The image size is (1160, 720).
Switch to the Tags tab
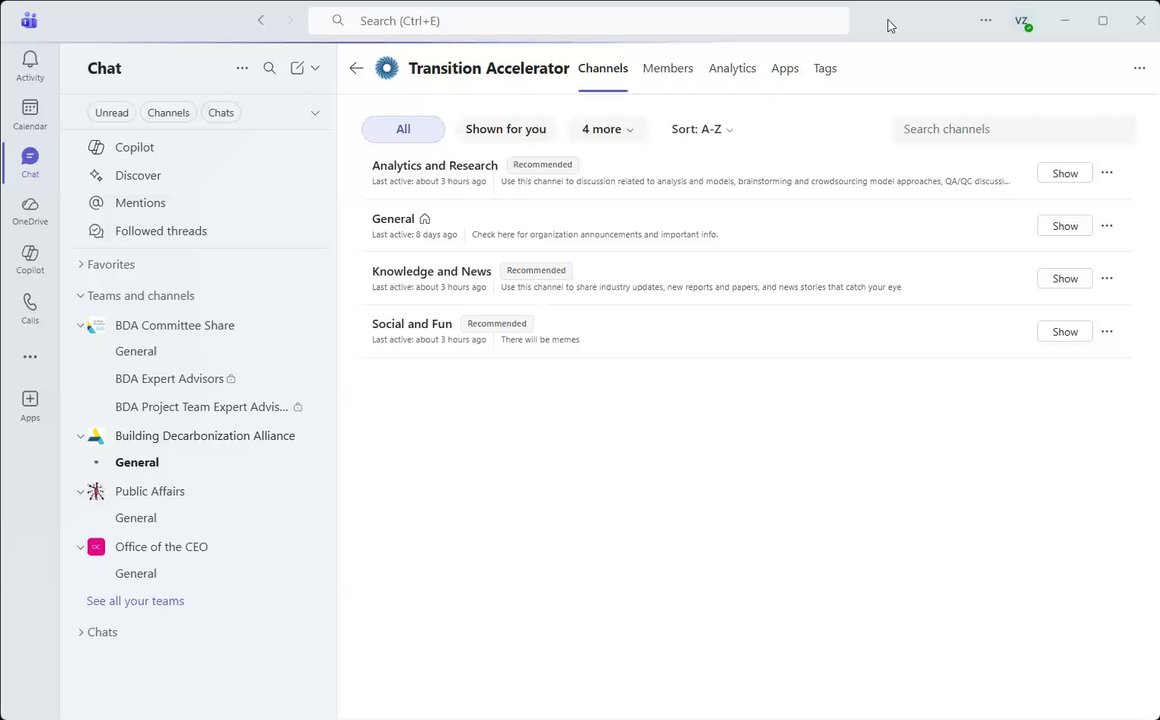(825, 68)
